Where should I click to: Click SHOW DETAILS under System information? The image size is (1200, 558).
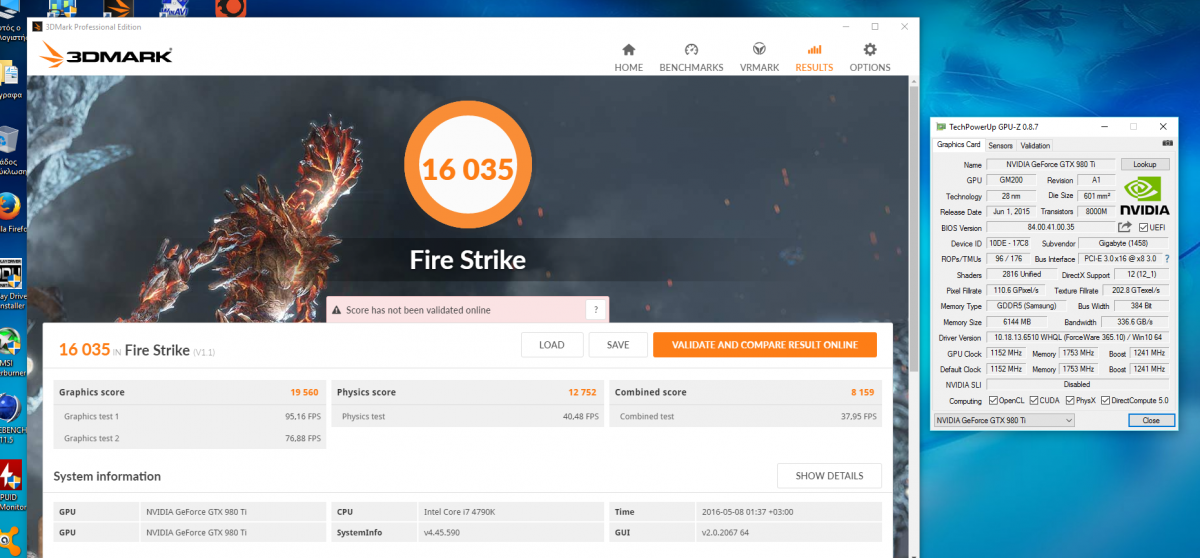click(x=829, y=476)
